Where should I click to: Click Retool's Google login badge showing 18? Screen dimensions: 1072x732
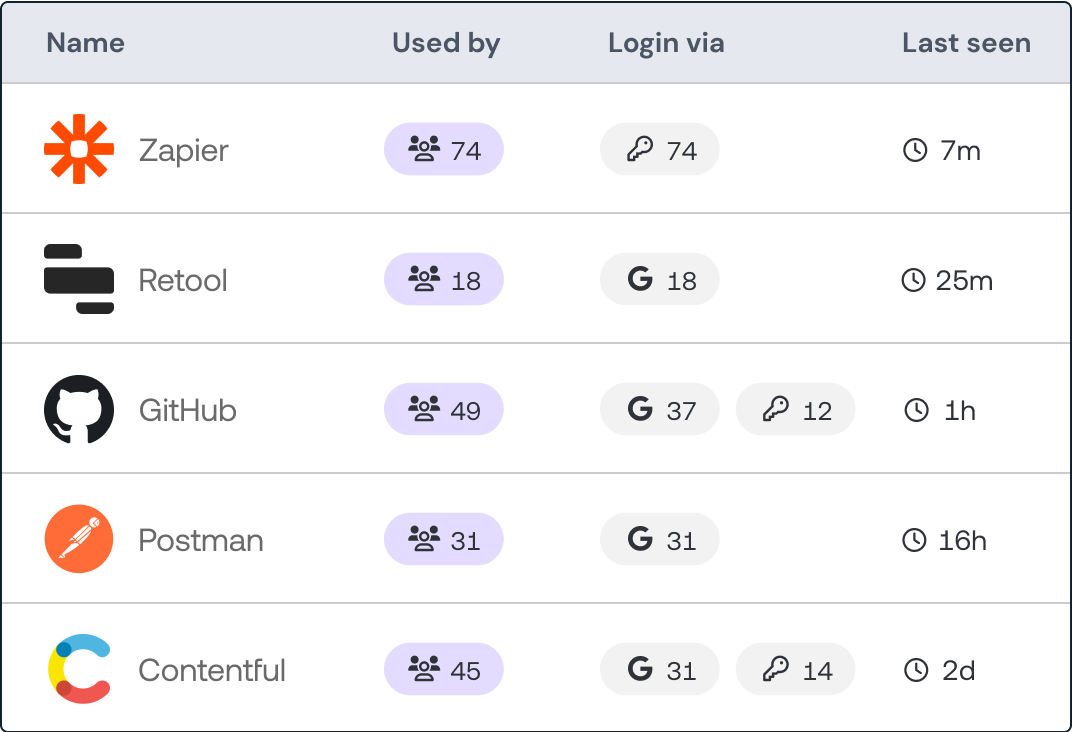(660, 280)
